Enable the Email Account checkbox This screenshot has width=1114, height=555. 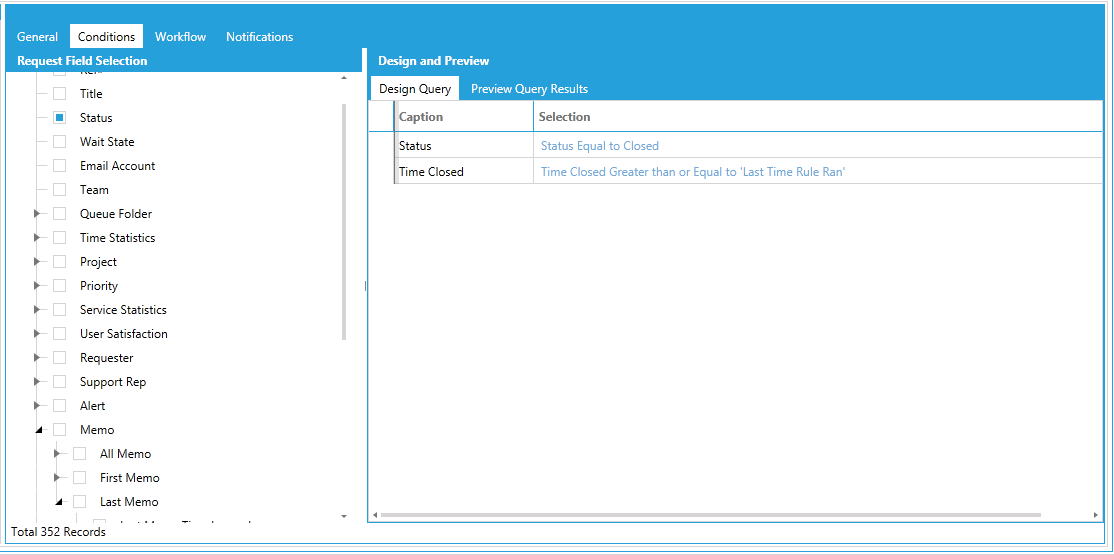(60, 166)
